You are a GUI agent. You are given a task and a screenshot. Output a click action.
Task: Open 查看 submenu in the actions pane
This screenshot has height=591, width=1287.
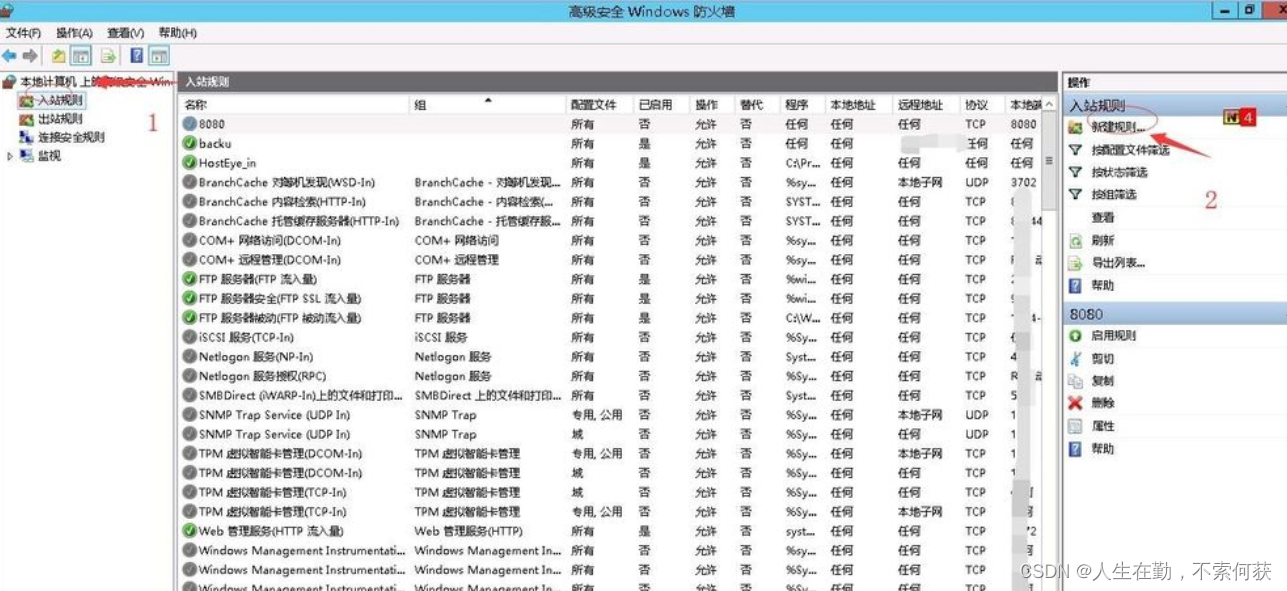[1103, 217]
